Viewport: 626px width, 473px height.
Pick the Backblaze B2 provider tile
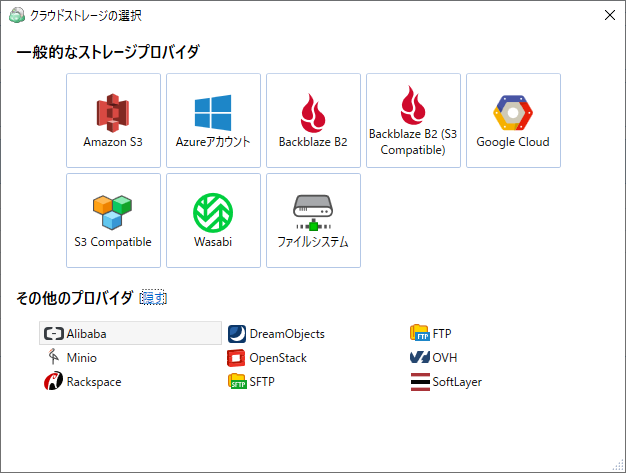[313, 121]
